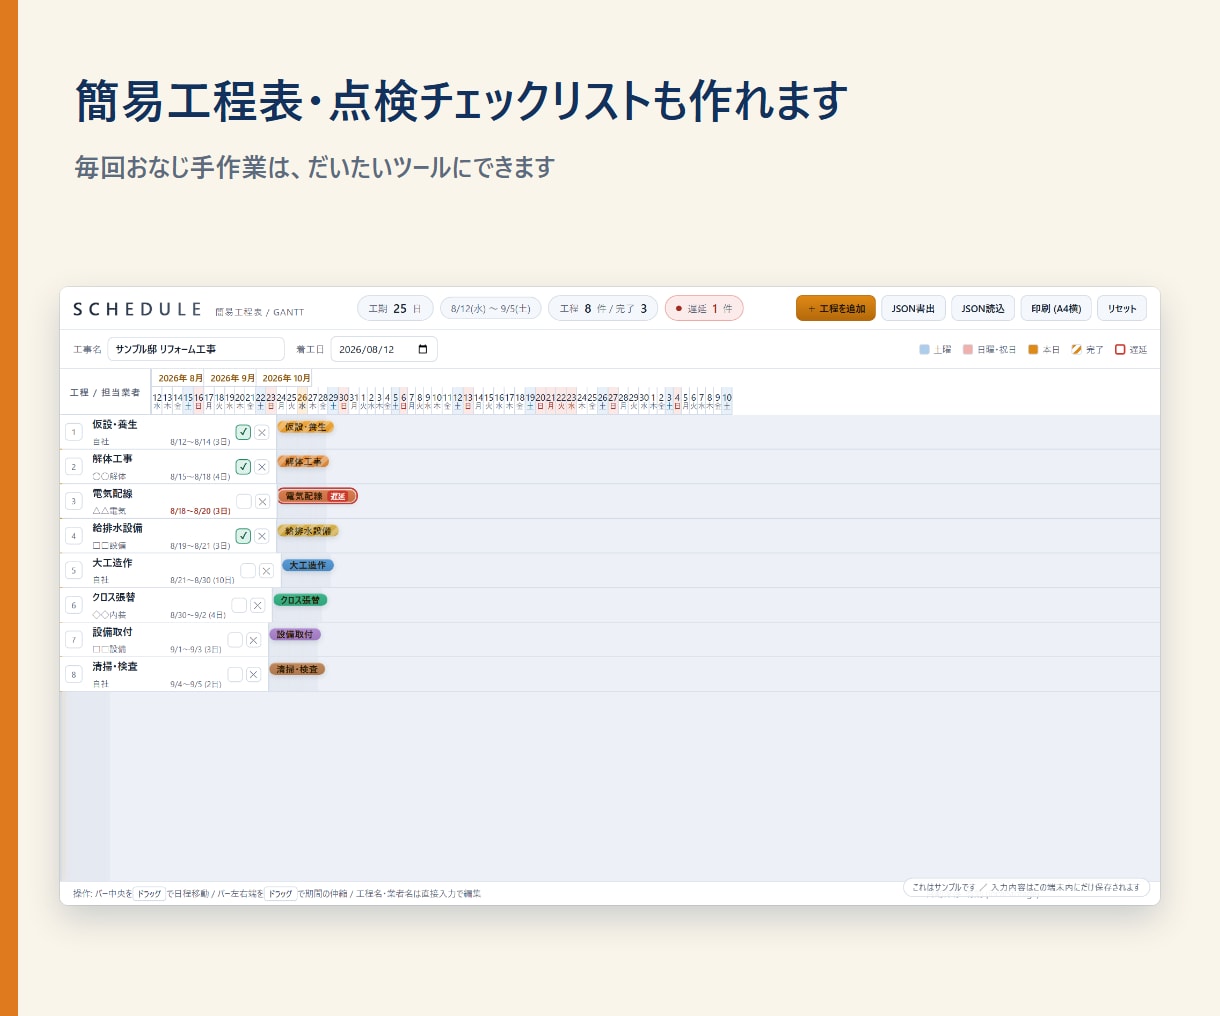Uncheck completion for 給排水設備
1220x1016 pixels.
pos(243,536)
